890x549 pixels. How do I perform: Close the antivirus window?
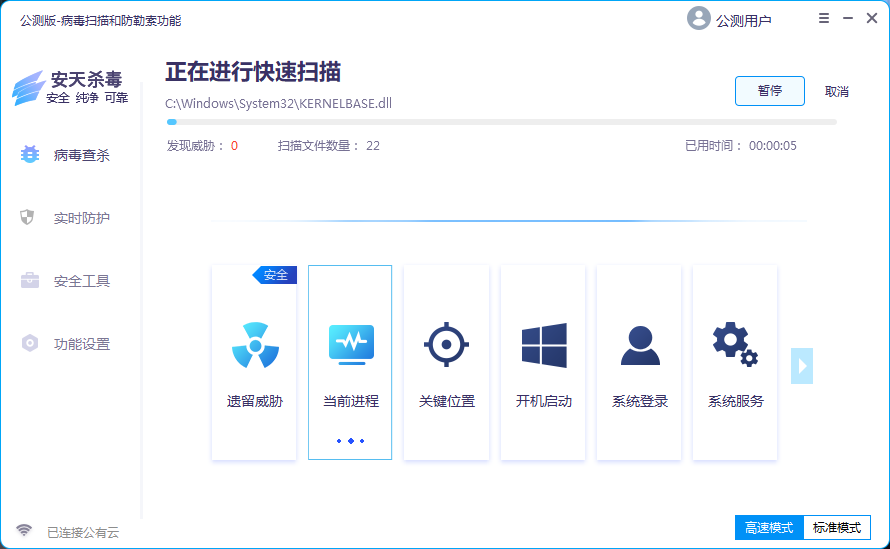872,19
